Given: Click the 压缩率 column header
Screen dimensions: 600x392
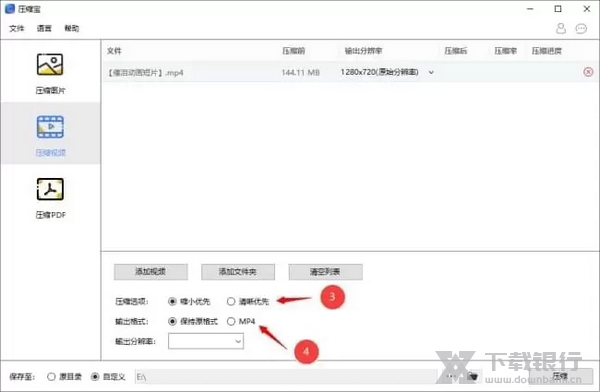Looking at the screenshot, I should 505,51.
